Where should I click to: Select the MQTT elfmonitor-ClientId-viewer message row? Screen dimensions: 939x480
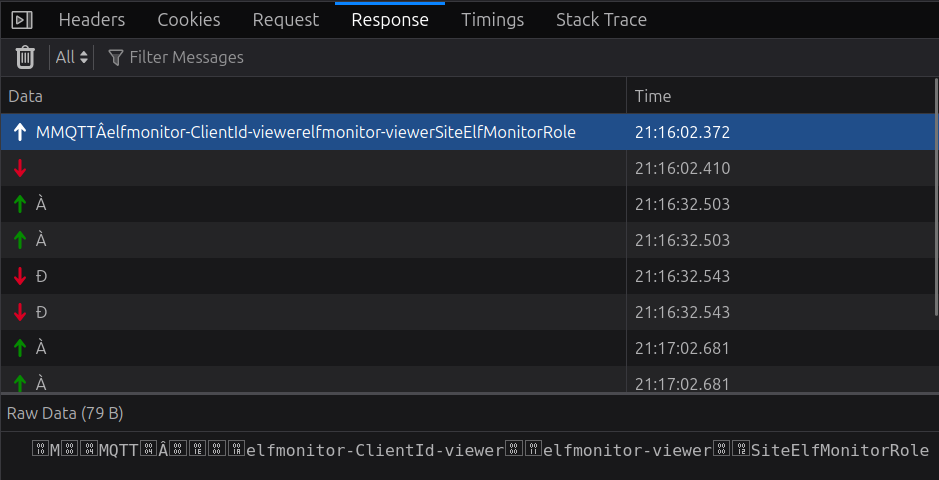(306, 132)
